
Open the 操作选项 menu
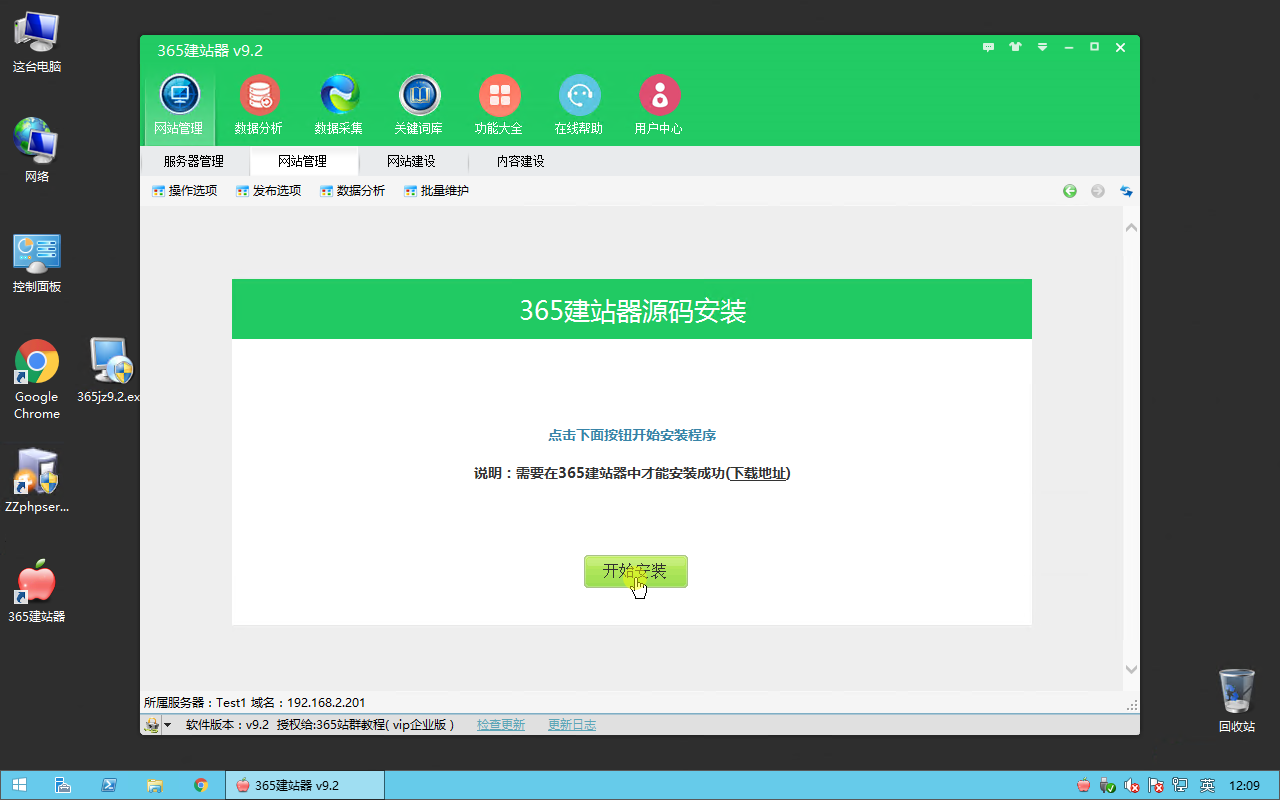[184, 191]
